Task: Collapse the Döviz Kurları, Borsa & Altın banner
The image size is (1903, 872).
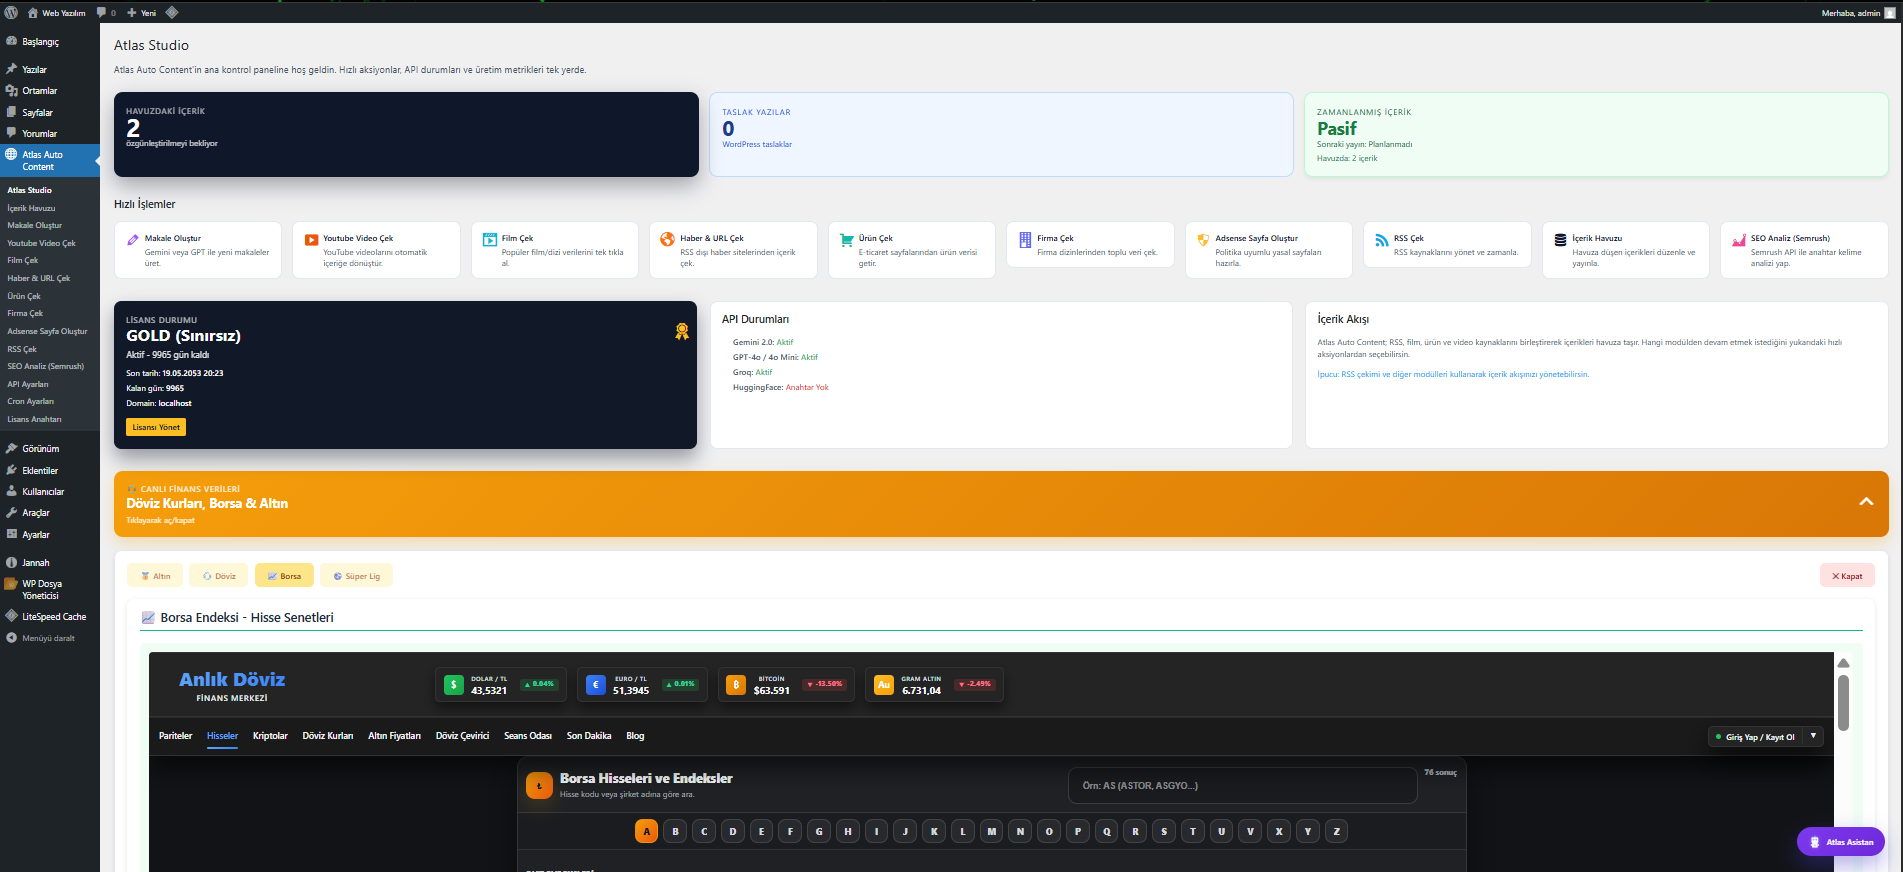Action: (1866, 502)
